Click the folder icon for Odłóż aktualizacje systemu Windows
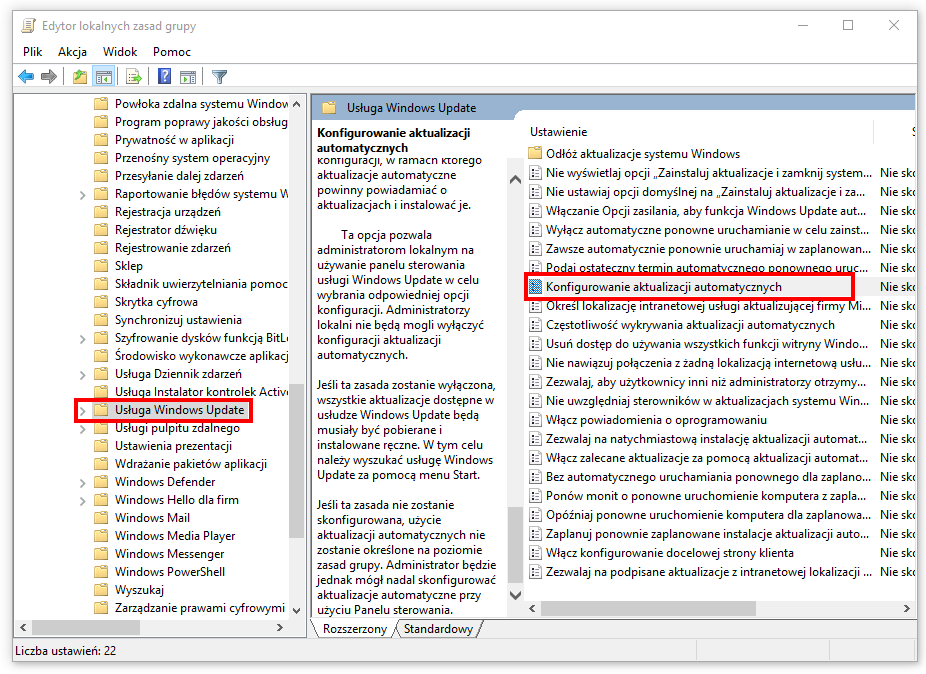Image resolution: width=926 pixels, height=674 pixels. (x=535, y=154)
